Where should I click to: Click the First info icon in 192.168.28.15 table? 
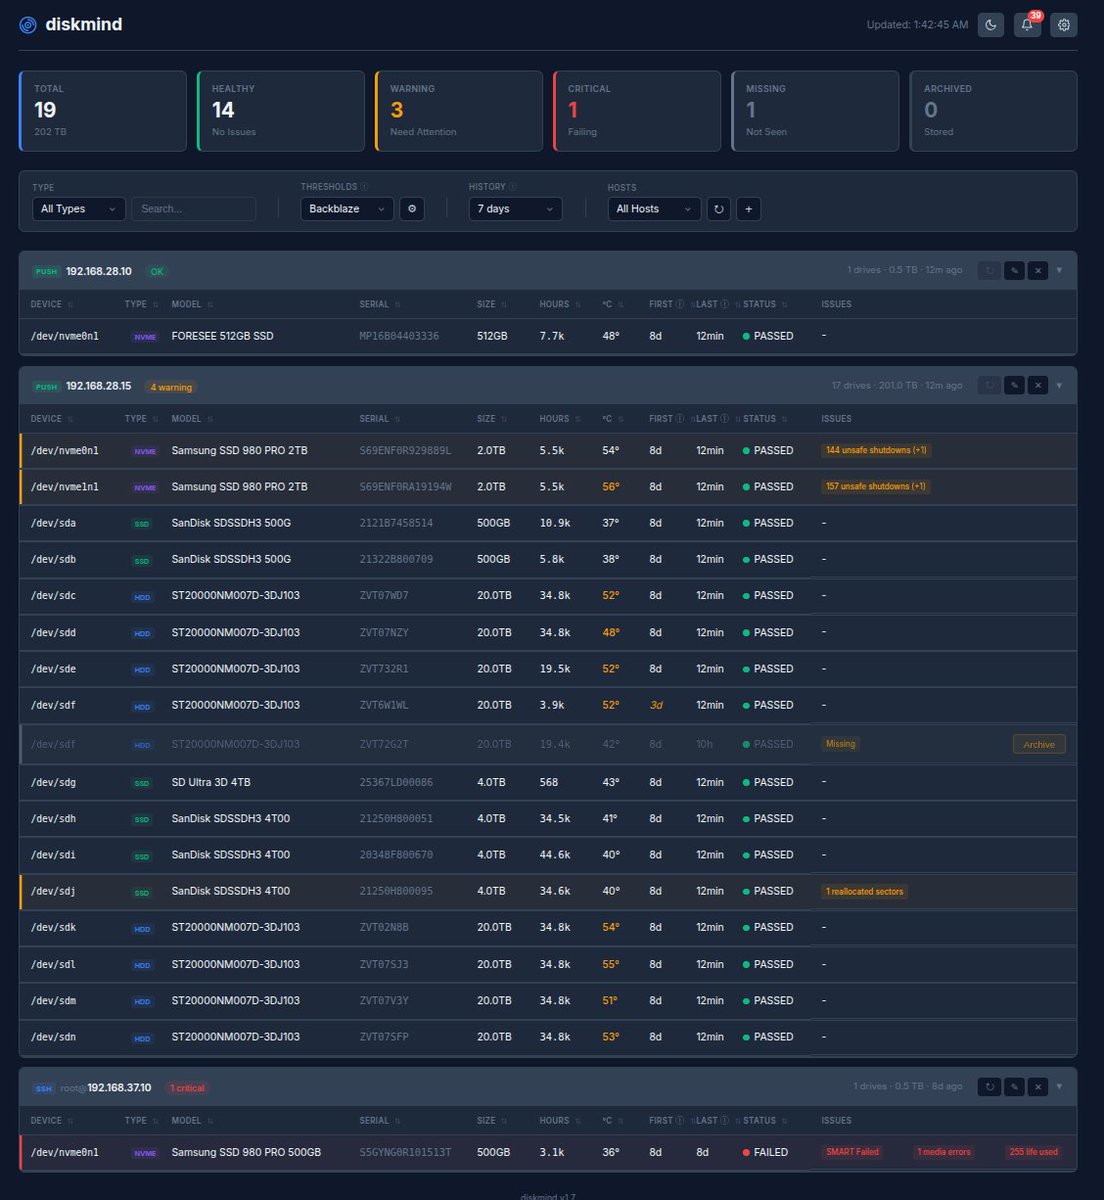680,419
